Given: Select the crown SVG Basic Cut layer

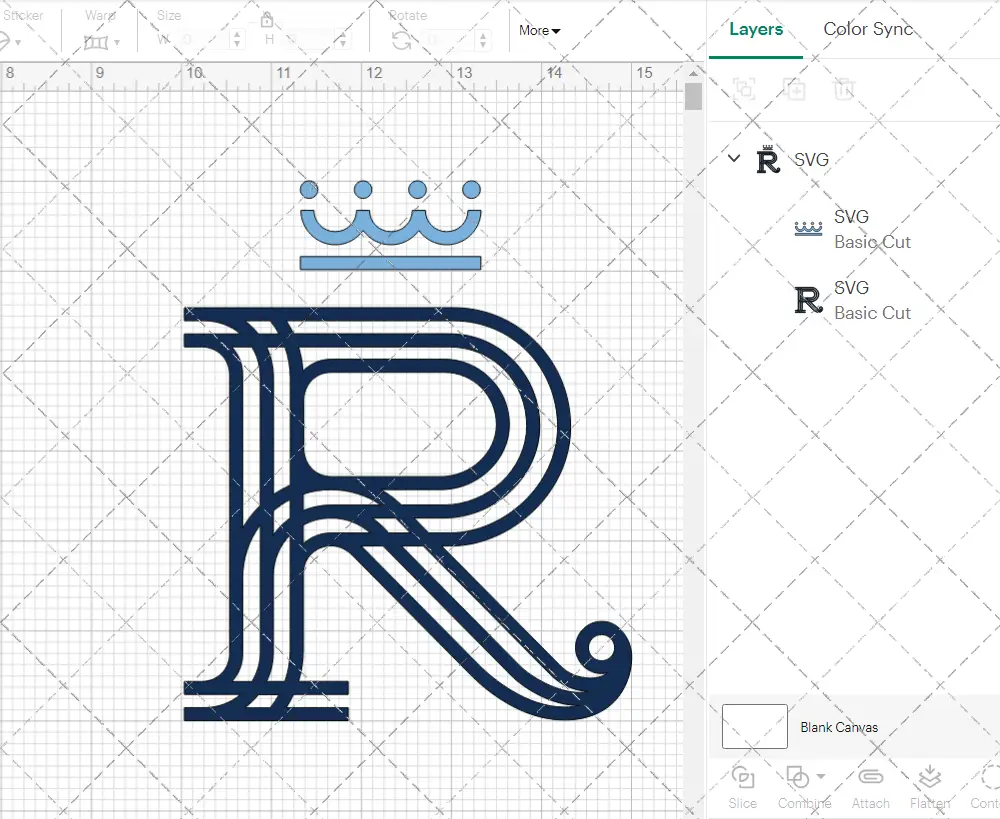Looking at the screenshot, I should (x=870, y=229).
